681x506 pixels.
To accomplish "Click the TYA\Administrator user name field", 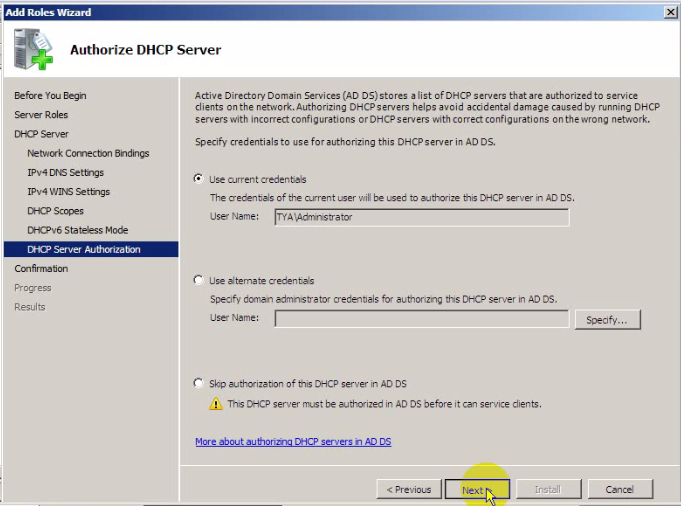I will tap(421, 217).
